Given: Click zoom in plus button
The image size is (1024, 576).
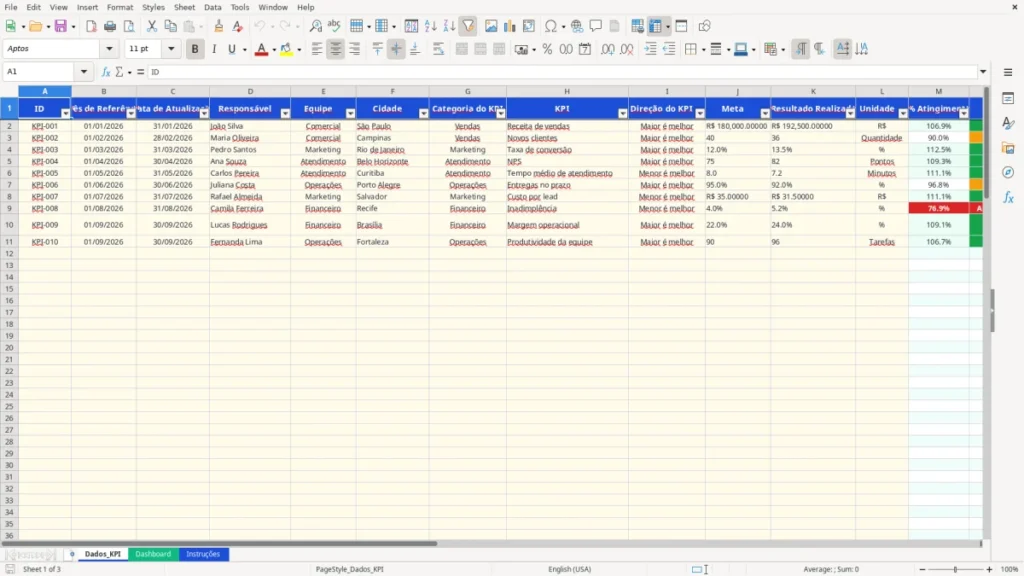Looking at the screenshot, I should click(989, 569).
